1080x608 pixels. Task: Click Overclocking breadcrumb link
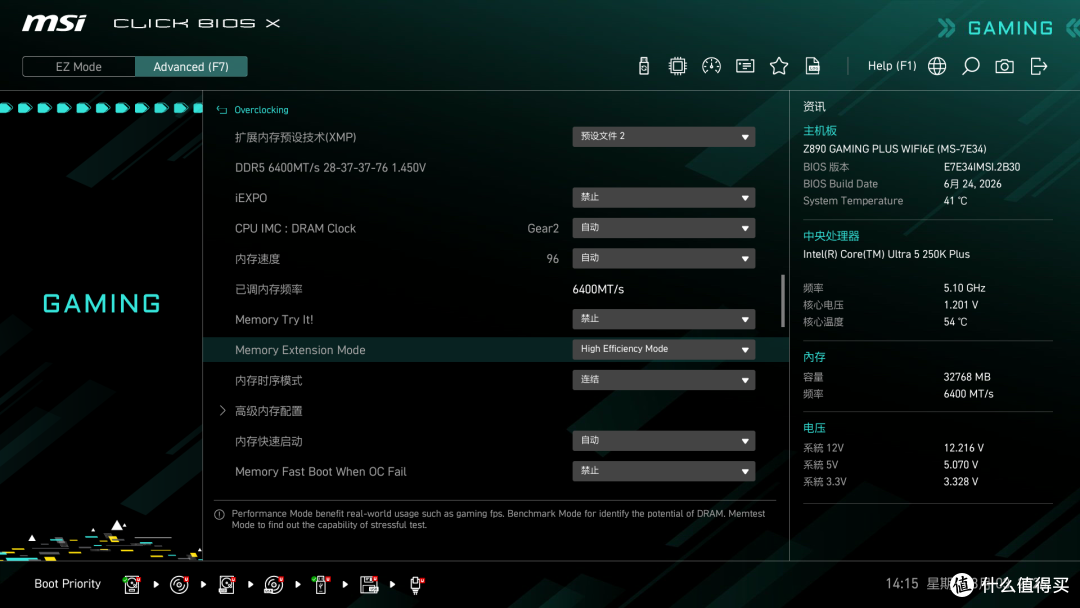coord(261,109)
